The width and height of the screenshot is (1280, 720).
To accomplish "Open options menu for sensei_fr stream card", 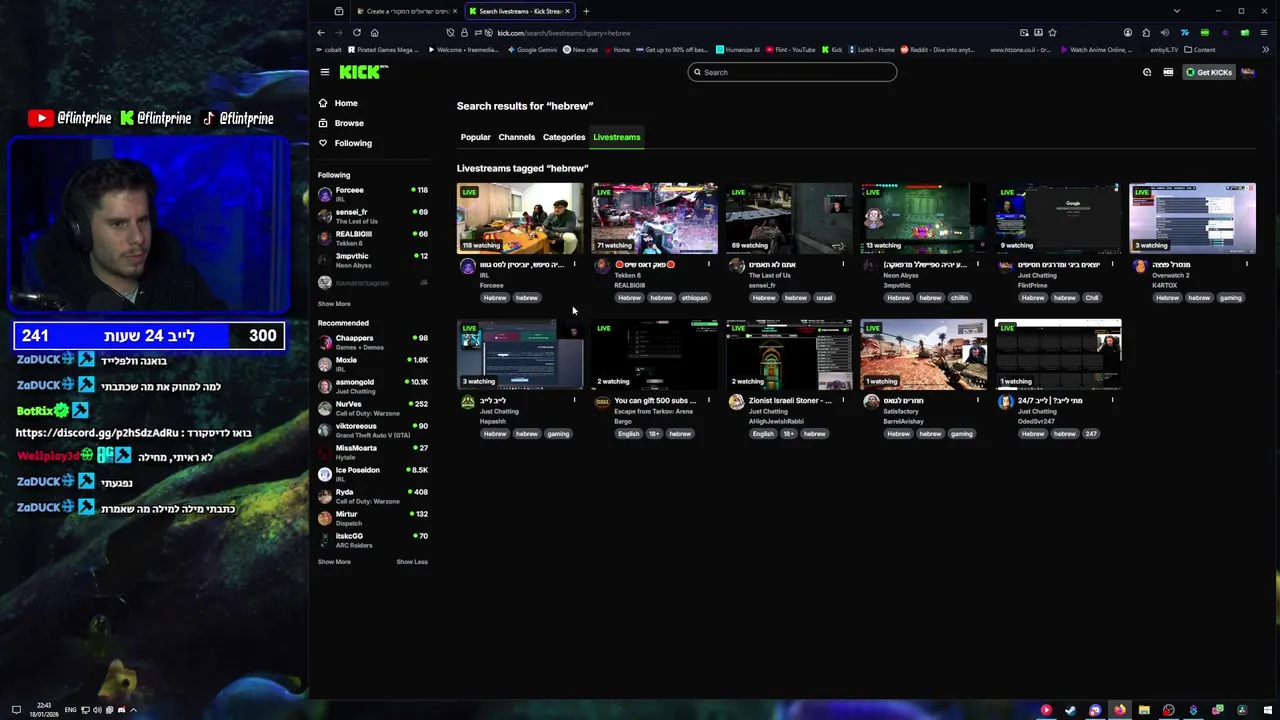I will point(843,265).
